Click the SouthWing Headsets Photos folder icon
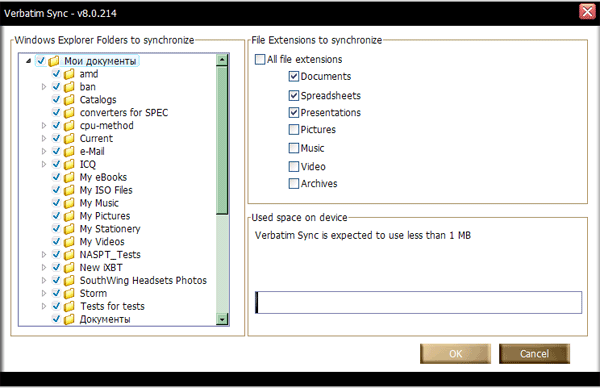 tap(69, 280)
